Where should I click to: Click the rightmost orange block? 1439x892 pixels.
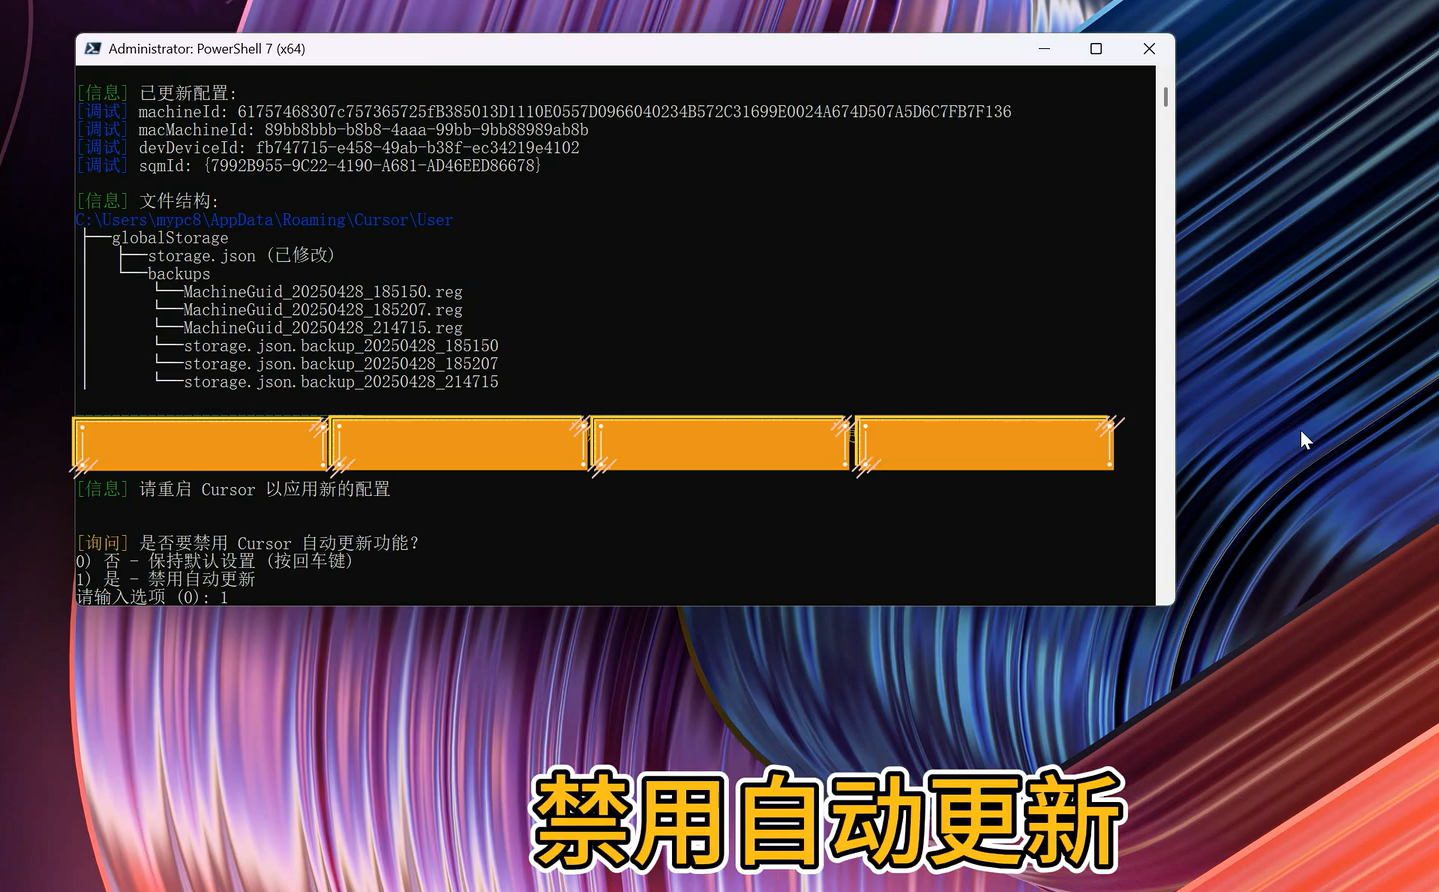click(985, 444)
